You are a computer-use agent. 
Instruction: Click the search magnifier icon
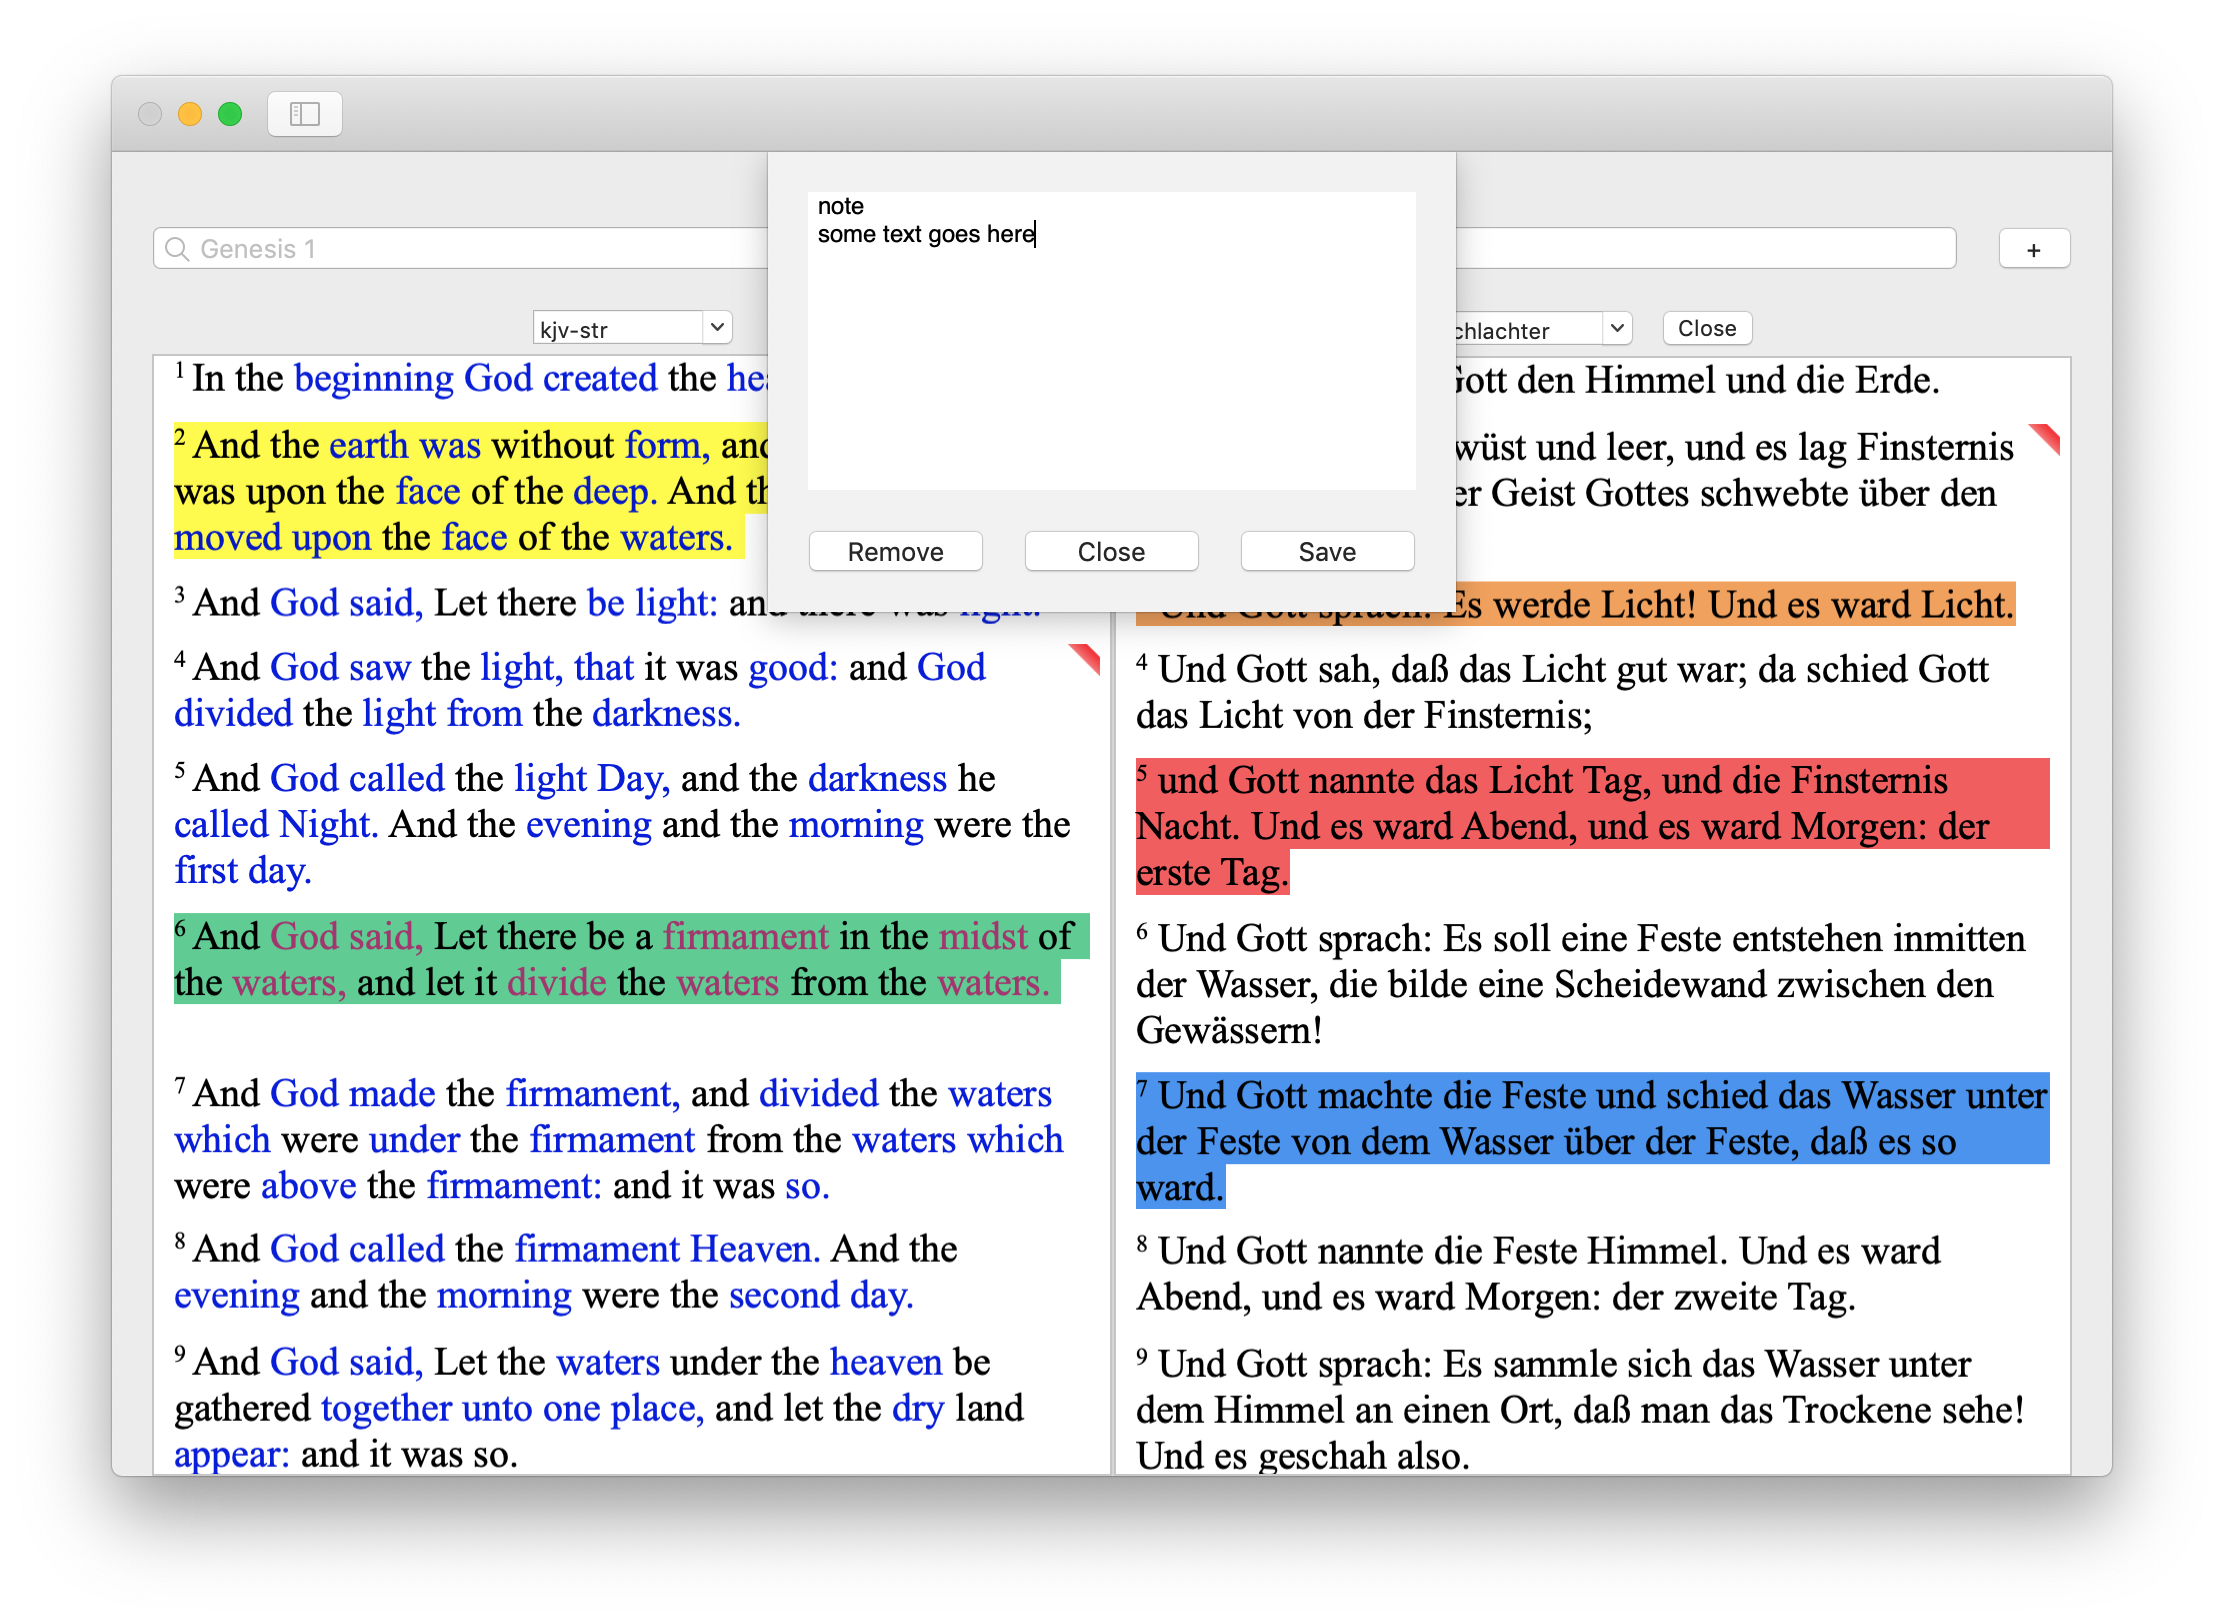[x=178, y=249]
